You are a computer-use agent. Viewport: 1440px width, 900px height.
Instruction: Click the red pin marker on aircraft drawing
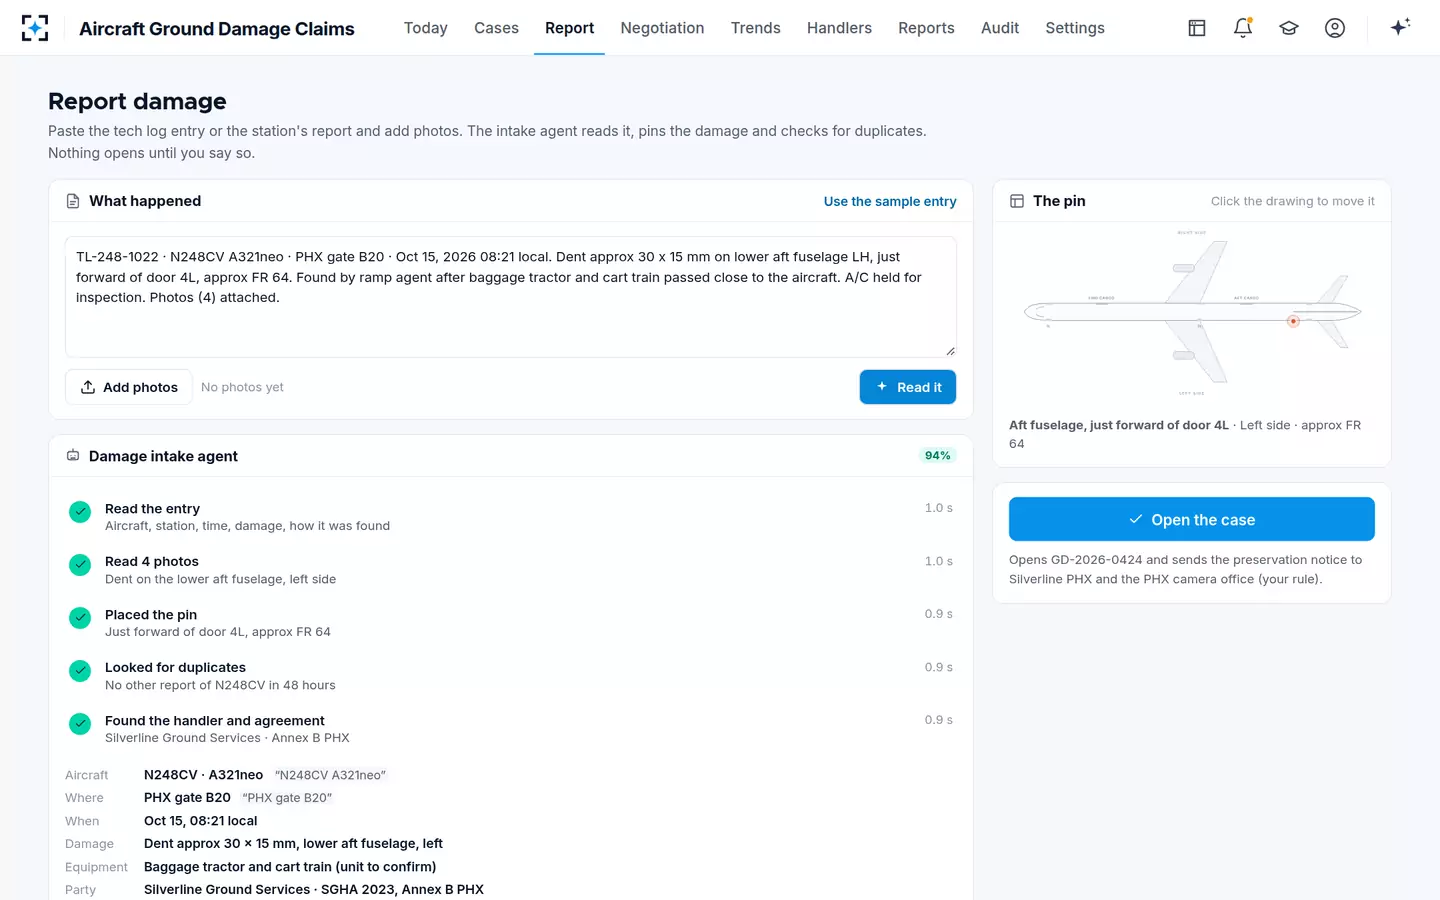click(x=1293, y=321)
